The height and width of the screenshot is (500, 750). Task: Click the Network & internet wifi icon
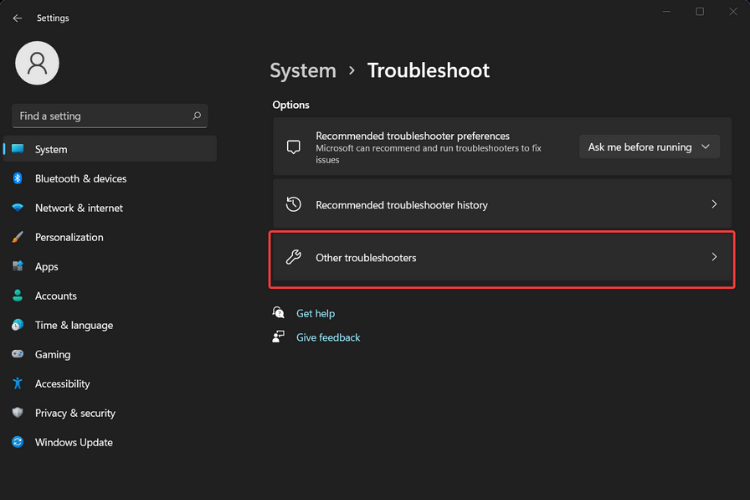pos(17,208)
